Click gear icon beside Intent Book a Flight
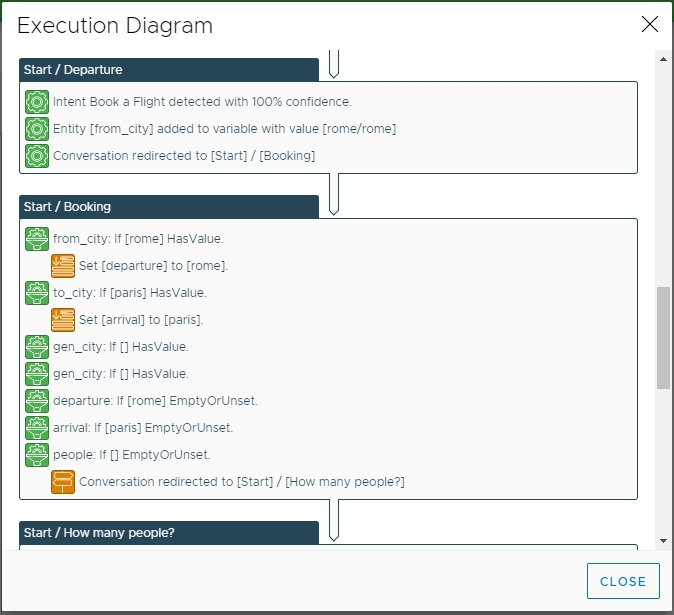Viewport: 674px width, 615px height. 37,102
